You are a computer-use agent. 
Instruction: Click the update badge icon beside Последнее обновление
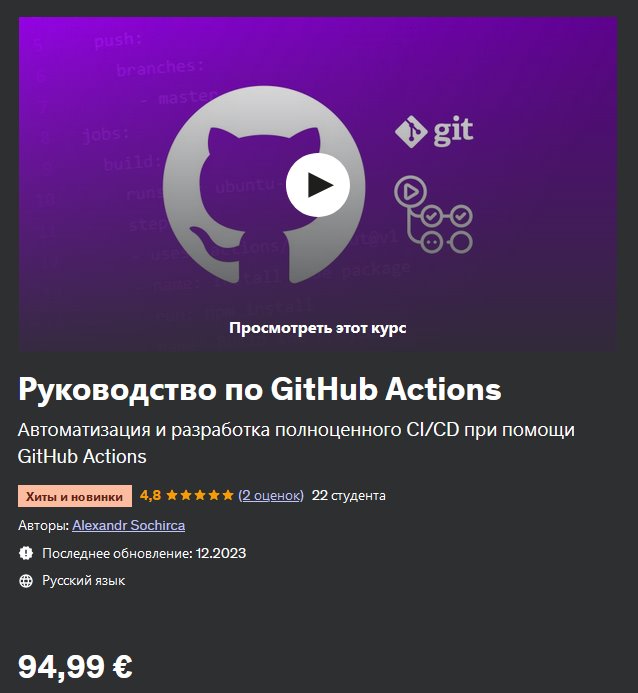pyautogui.click(x=26, y=553)
